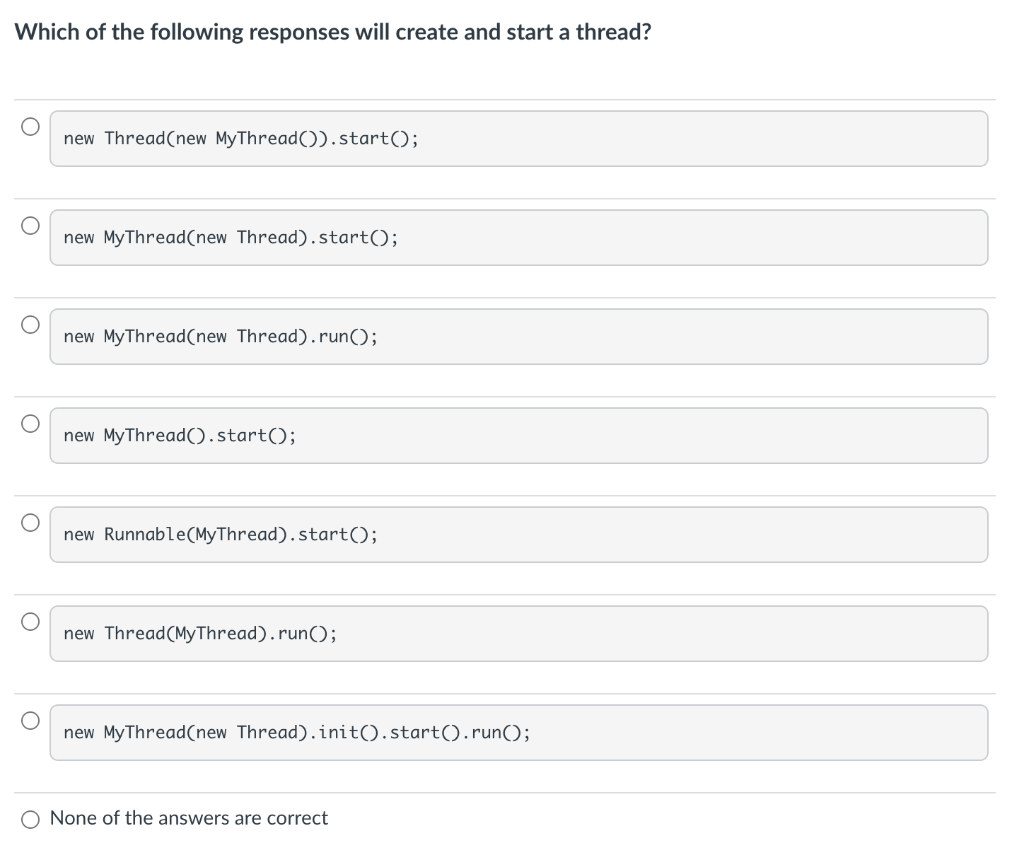Click the None of the answers are correct label
1024x867 pixels.
[x=189, y=818]
